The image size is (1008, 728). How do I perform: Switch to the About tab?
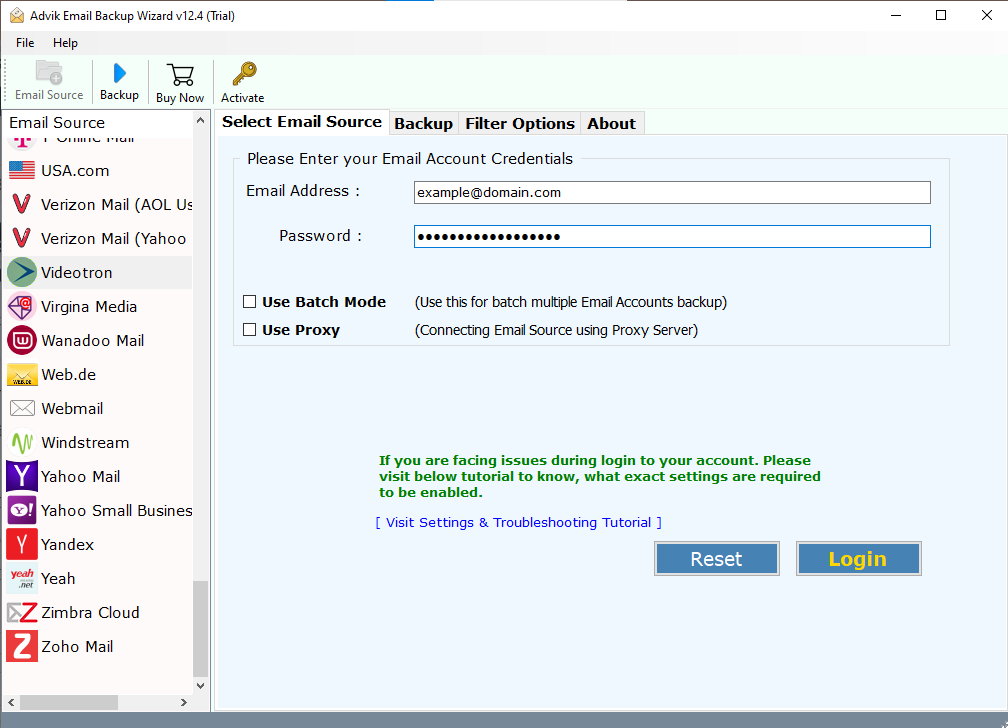(611, 123)
